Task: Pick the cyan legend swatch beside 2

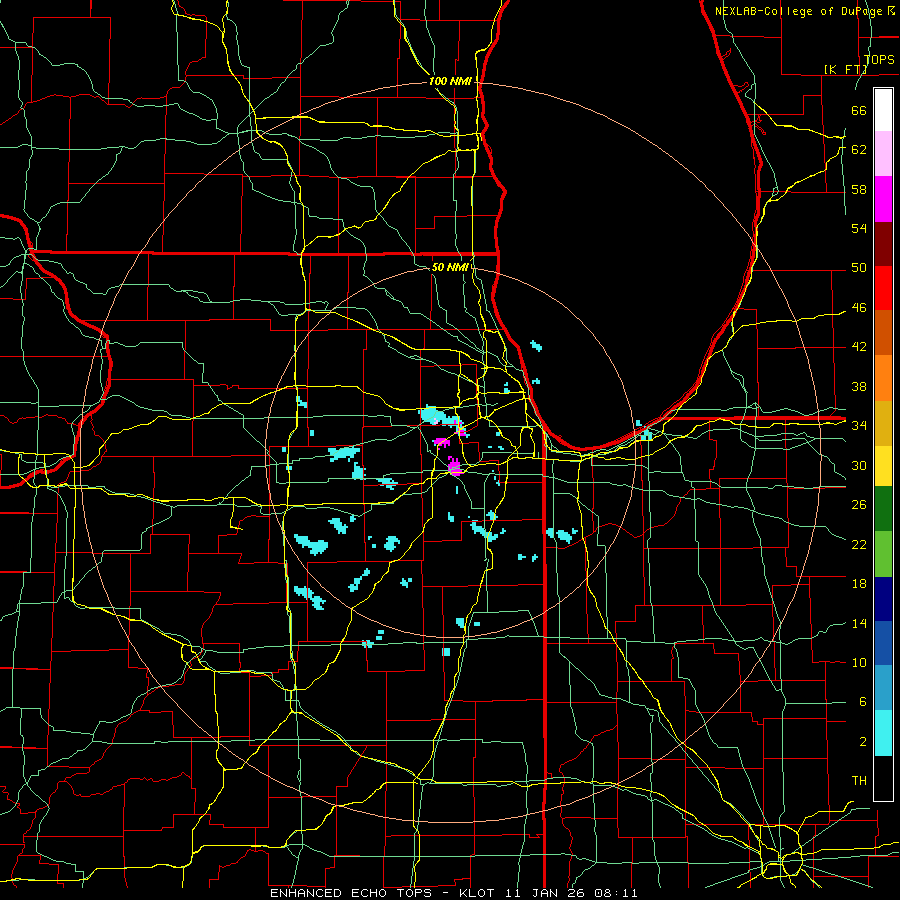Action: click(883, 732)
